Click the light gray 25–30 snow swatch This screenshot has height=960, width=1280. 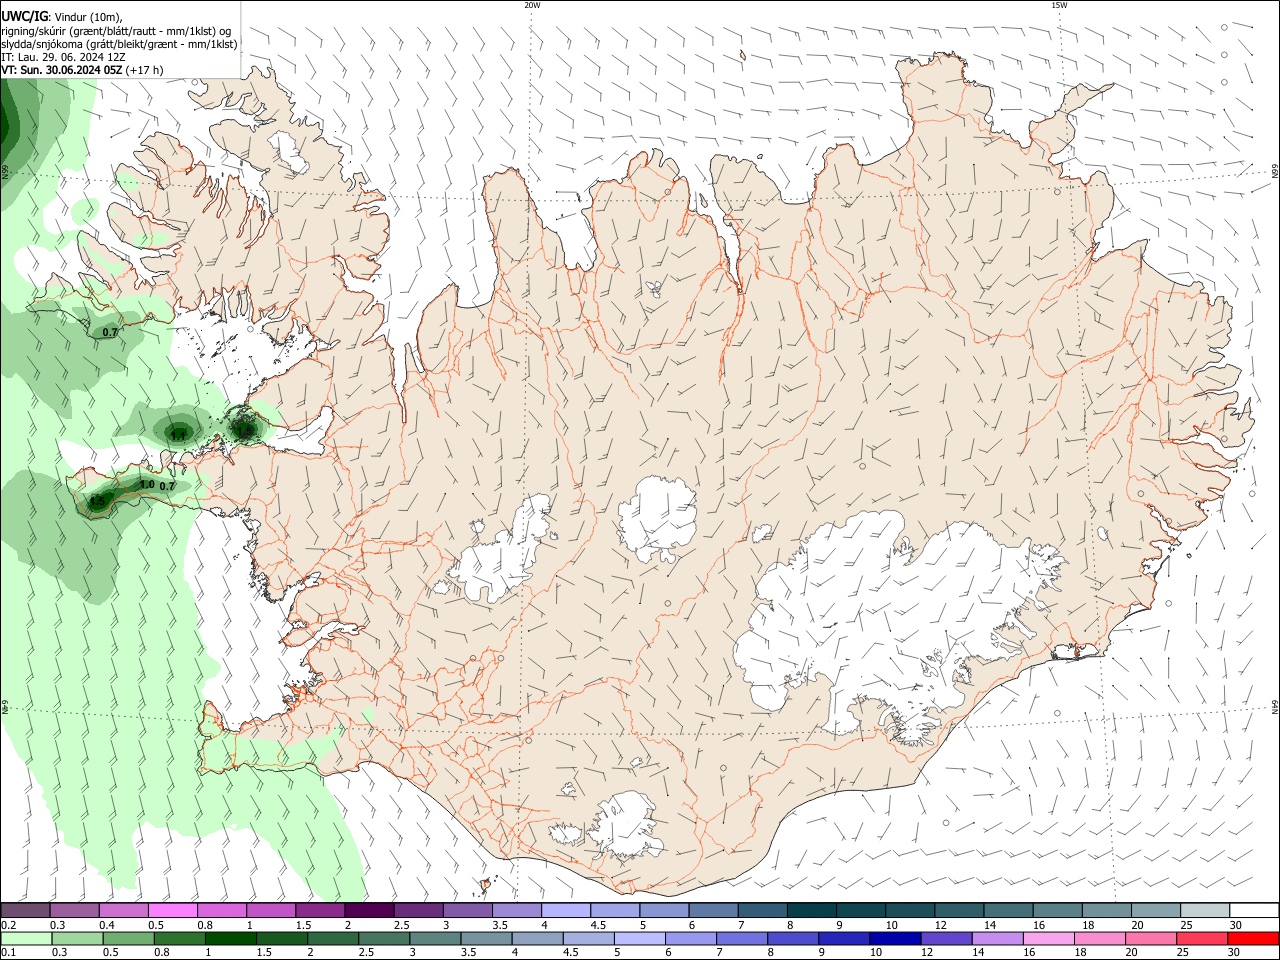tap(1205, 911)
